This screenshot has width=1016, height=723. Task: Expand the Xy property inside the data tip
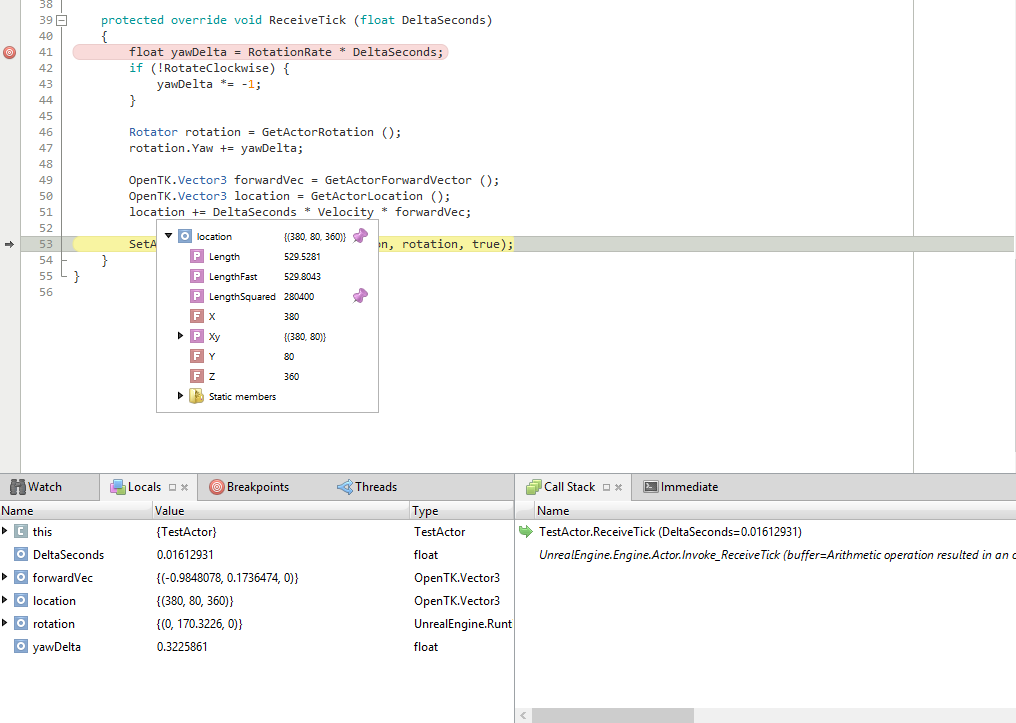point(180,336)
